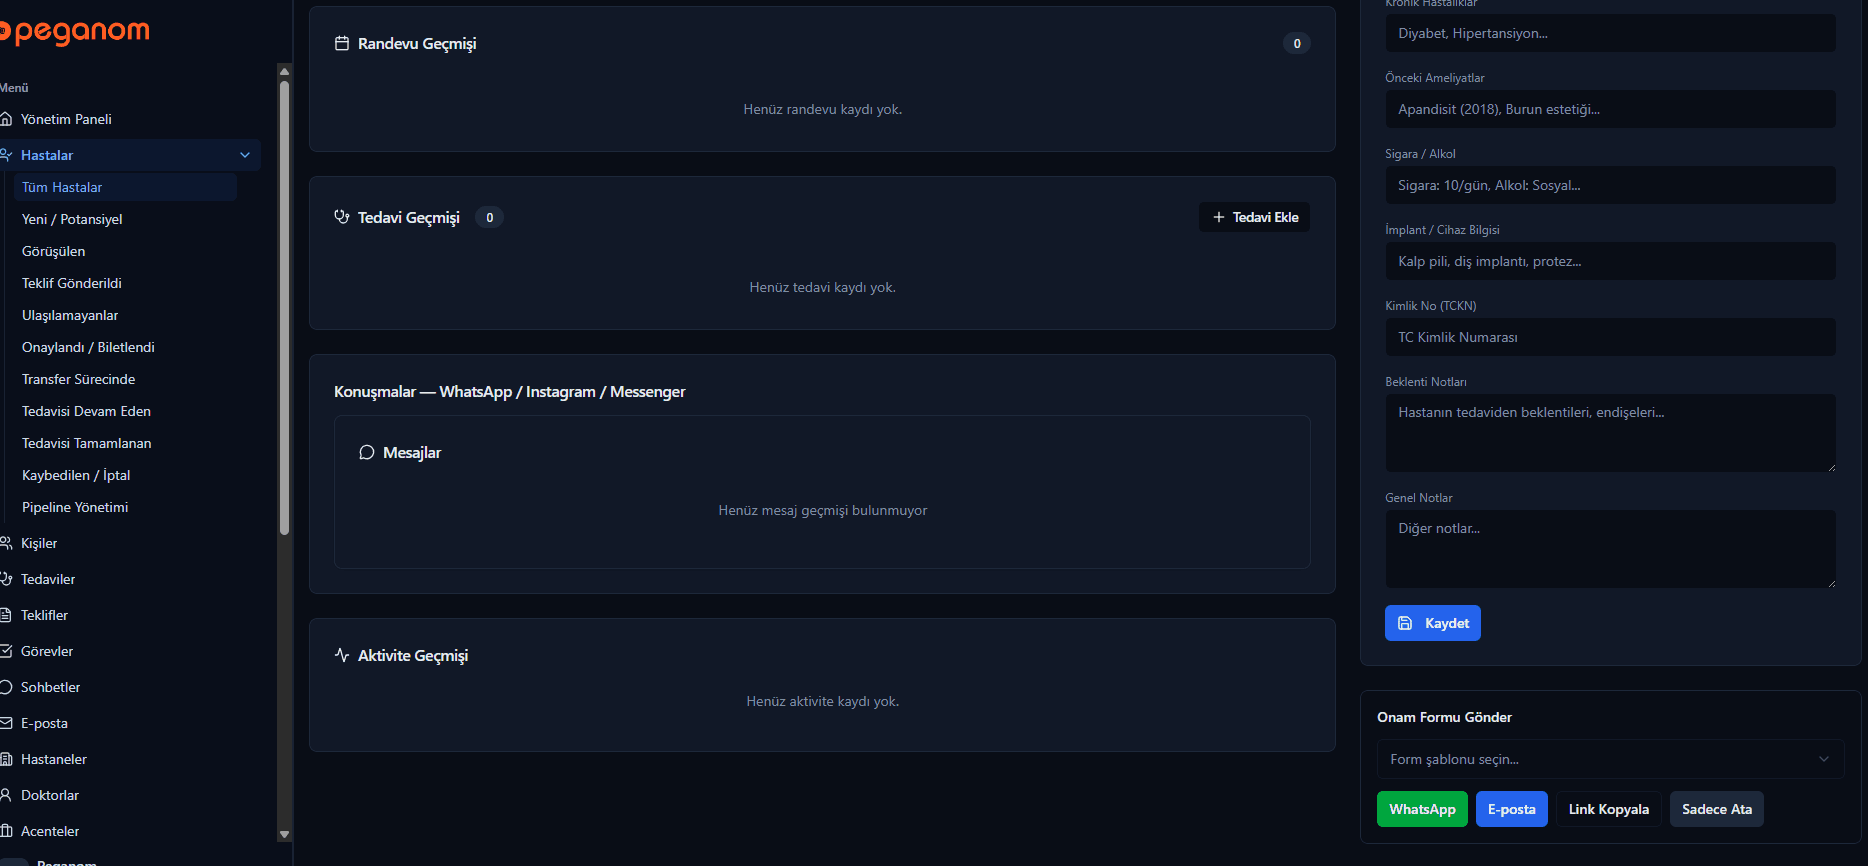Click the sidebar scrollbar down arrow
The image size is (1868, 866).
tap(284, 834)
